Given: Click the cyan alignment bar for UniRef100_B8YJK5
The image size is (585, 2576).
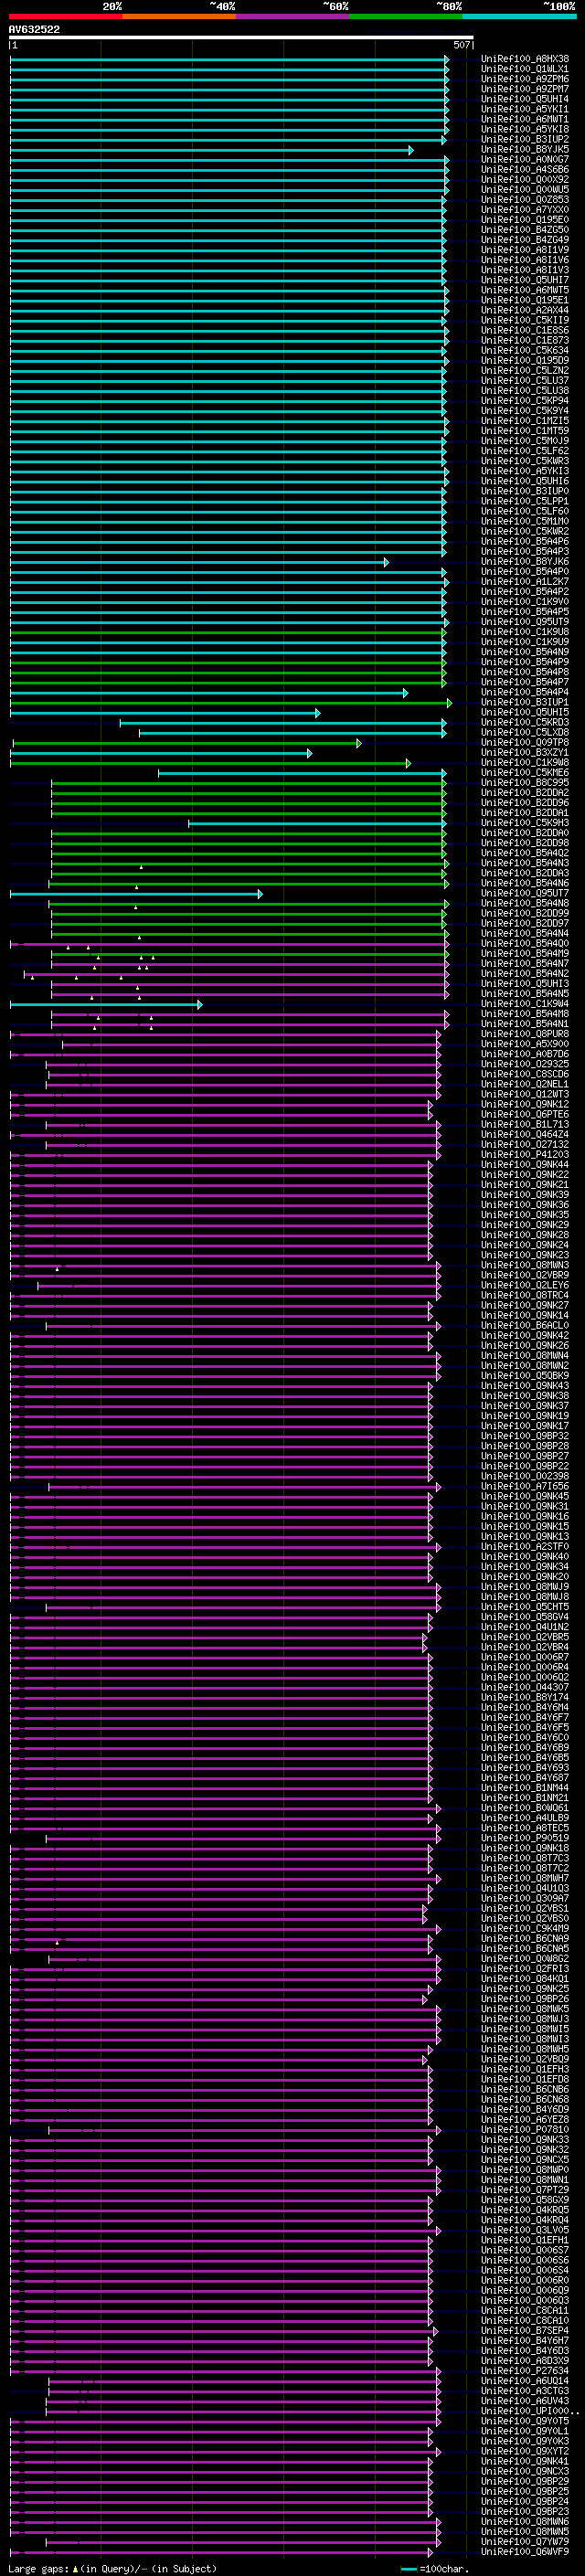Looking at the screenshot, I should (211, 150).
